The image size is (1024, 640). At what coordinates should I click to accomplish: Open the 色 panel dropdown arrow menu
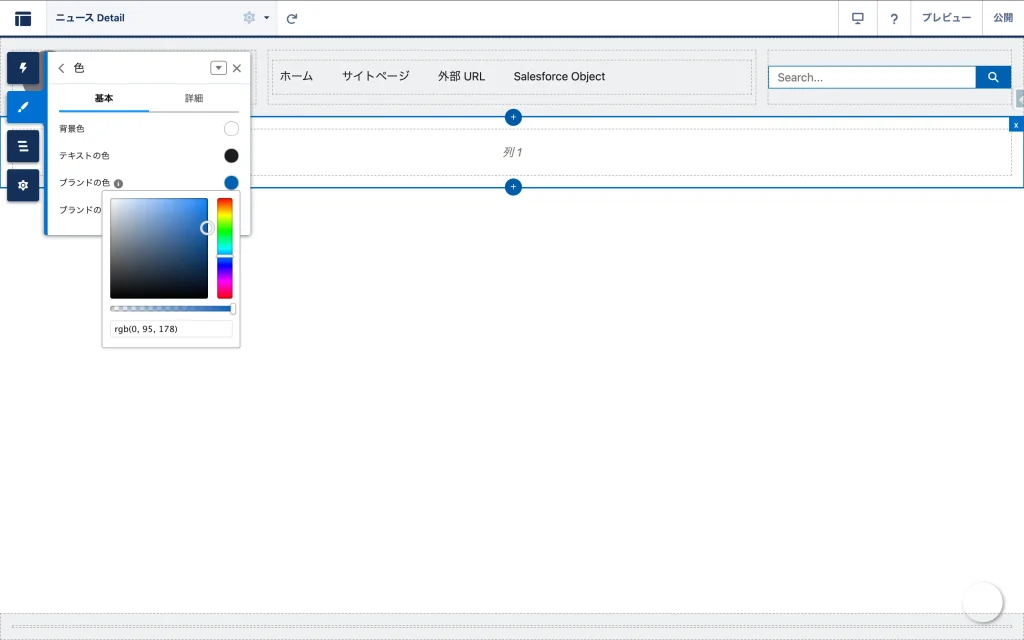(218, 68)
